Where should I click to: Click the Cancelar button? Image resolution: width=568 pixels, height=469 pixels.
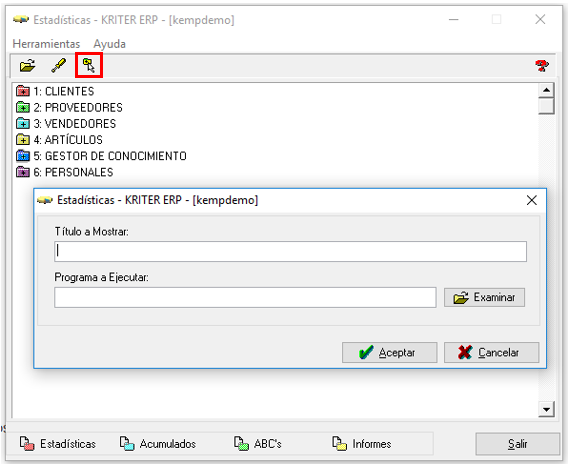(492, 352)
